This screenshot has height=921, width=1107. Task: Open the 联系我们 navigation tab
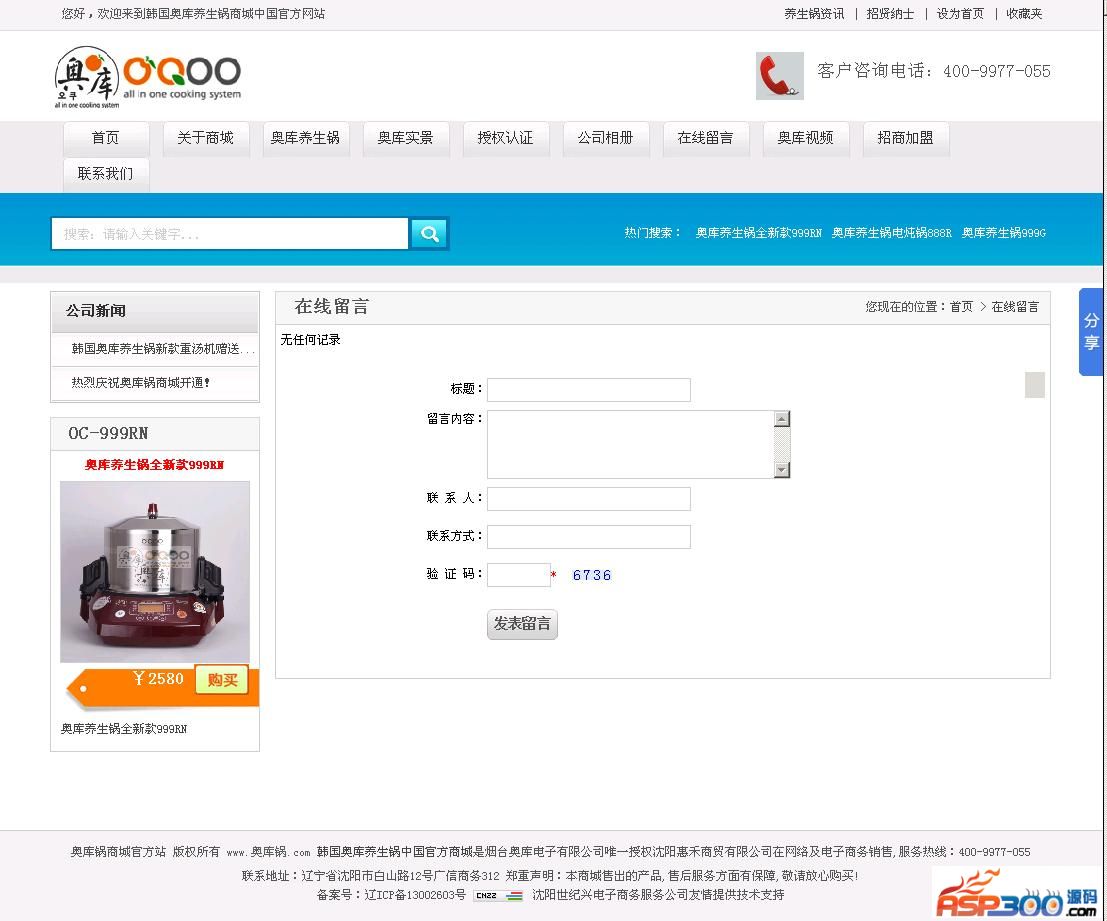(x=106, y=174)
